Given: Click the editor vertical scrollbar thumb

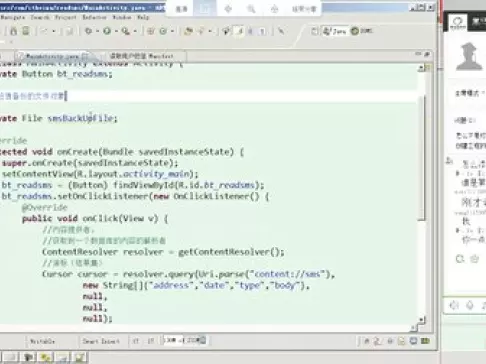Looking at the screenshot, I should coord(421,158).
